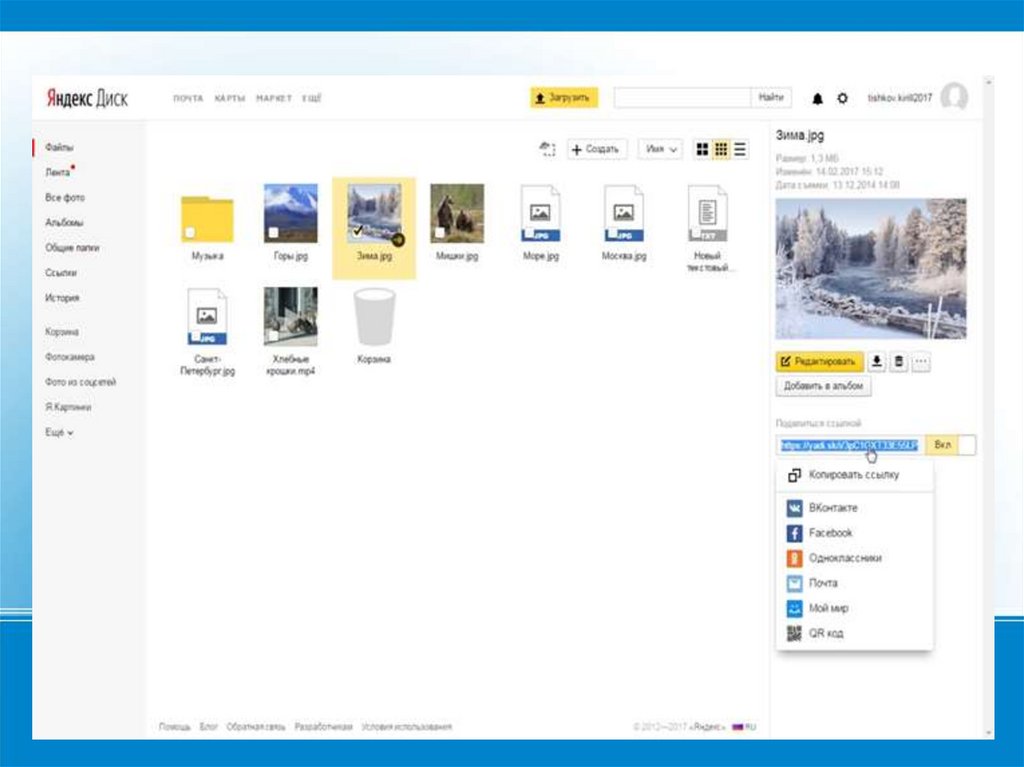Open Общие папки in the sidebar
The image size is (1024, 767).
(72, 248)
